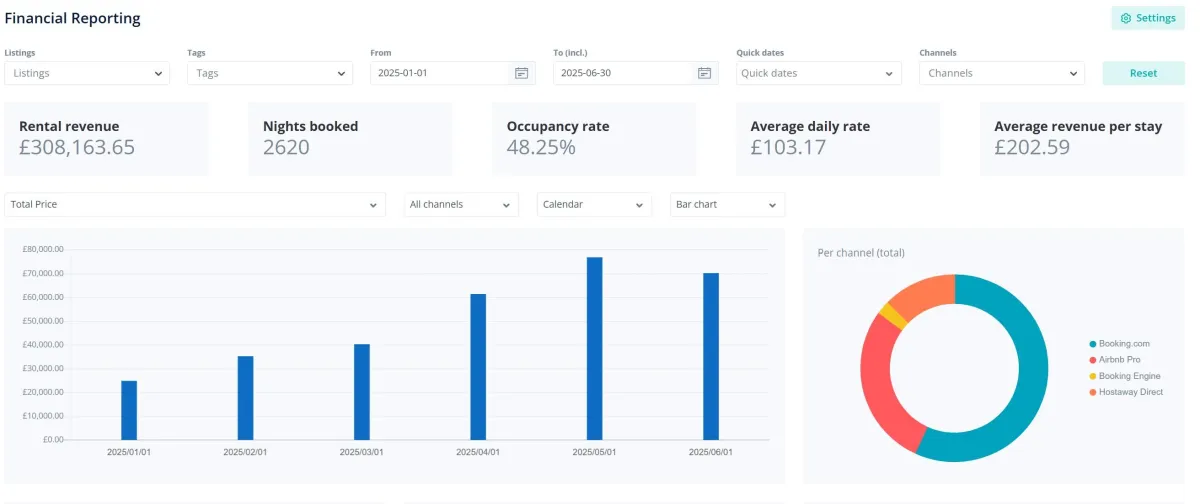Expand the All channels selector
1200x504 pixels.
point(462,204)
